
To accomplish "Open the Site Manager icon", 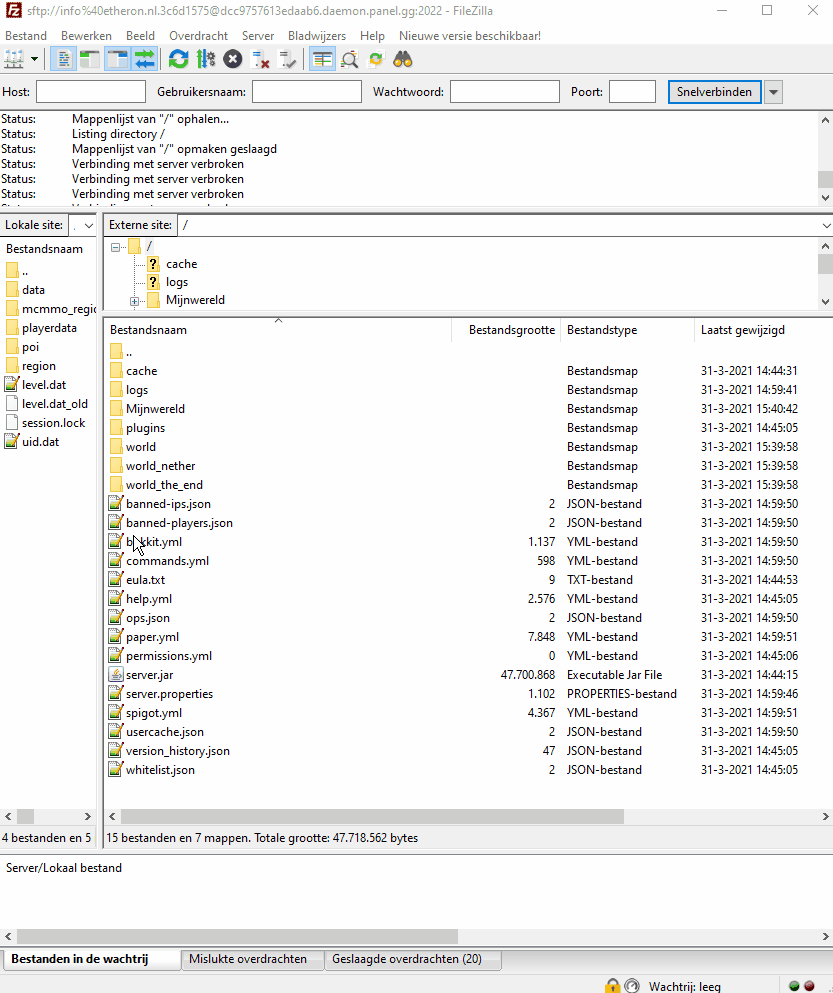I will tap(14, 59).
